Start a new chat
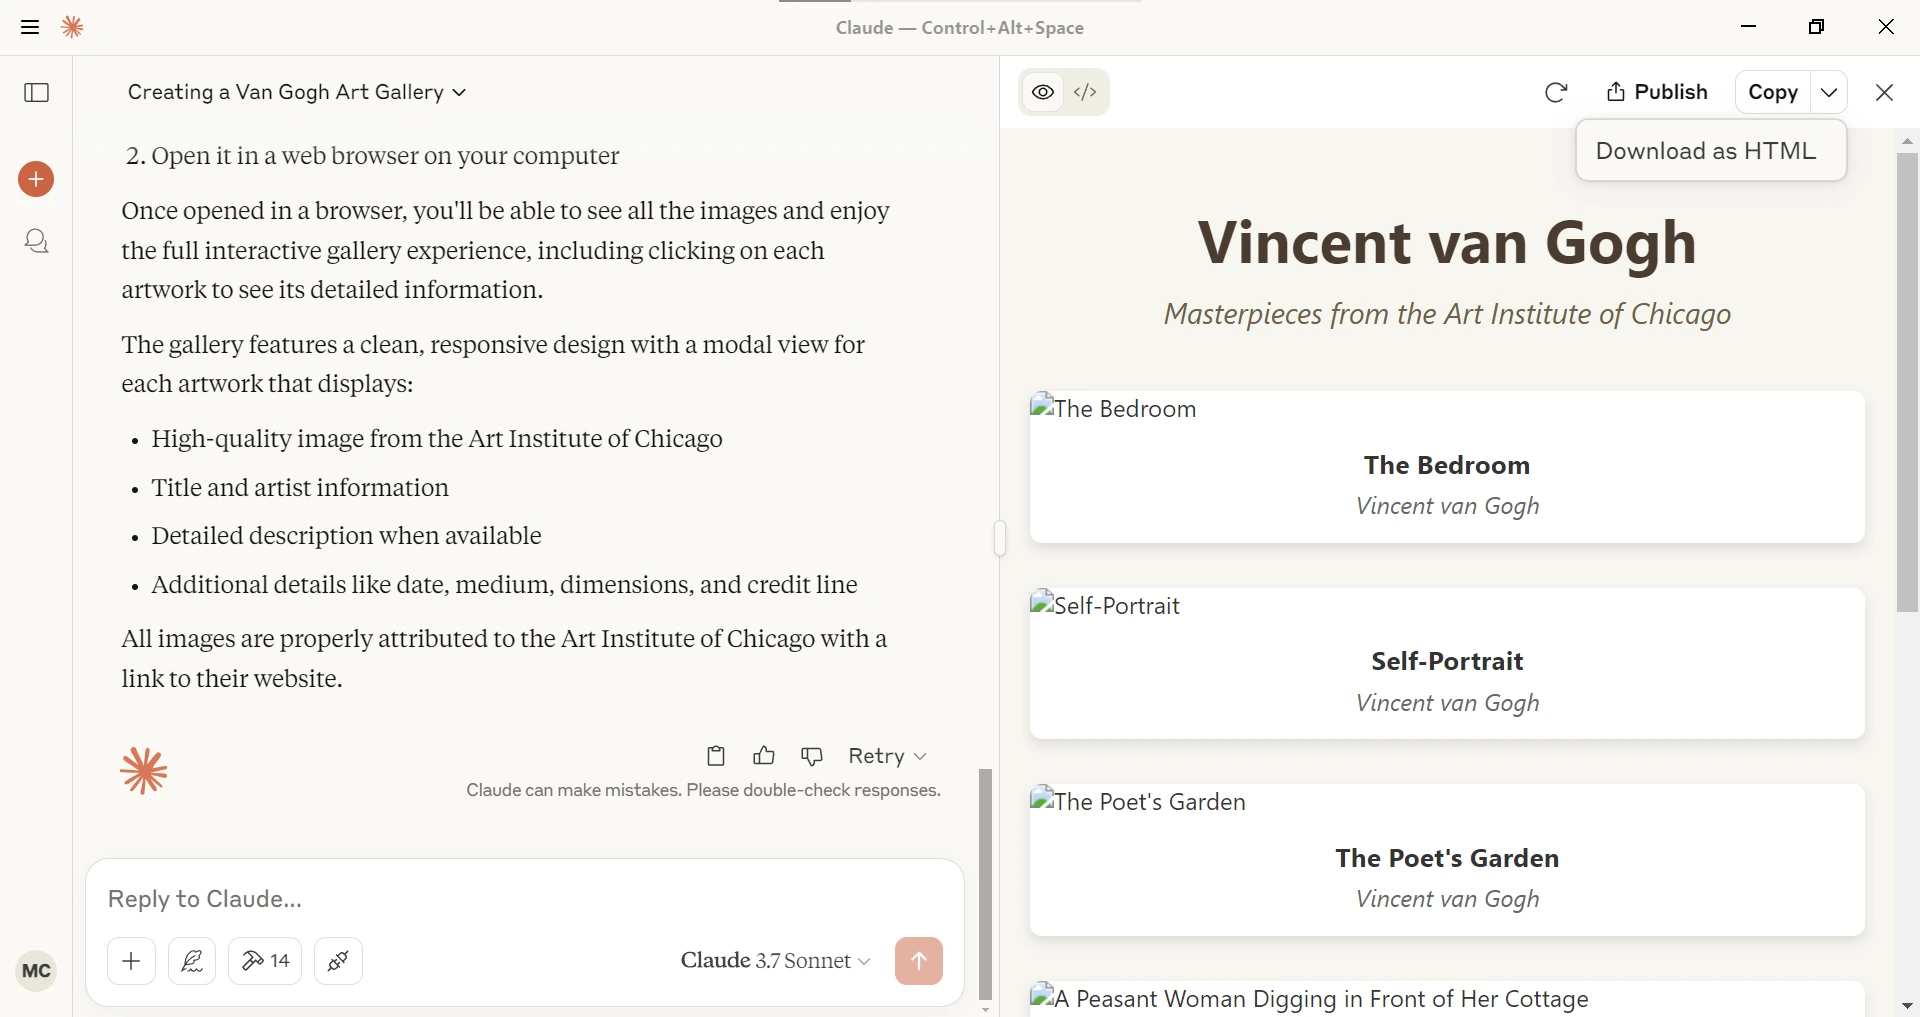The image size is (1920, 1017). coord(36,180)
